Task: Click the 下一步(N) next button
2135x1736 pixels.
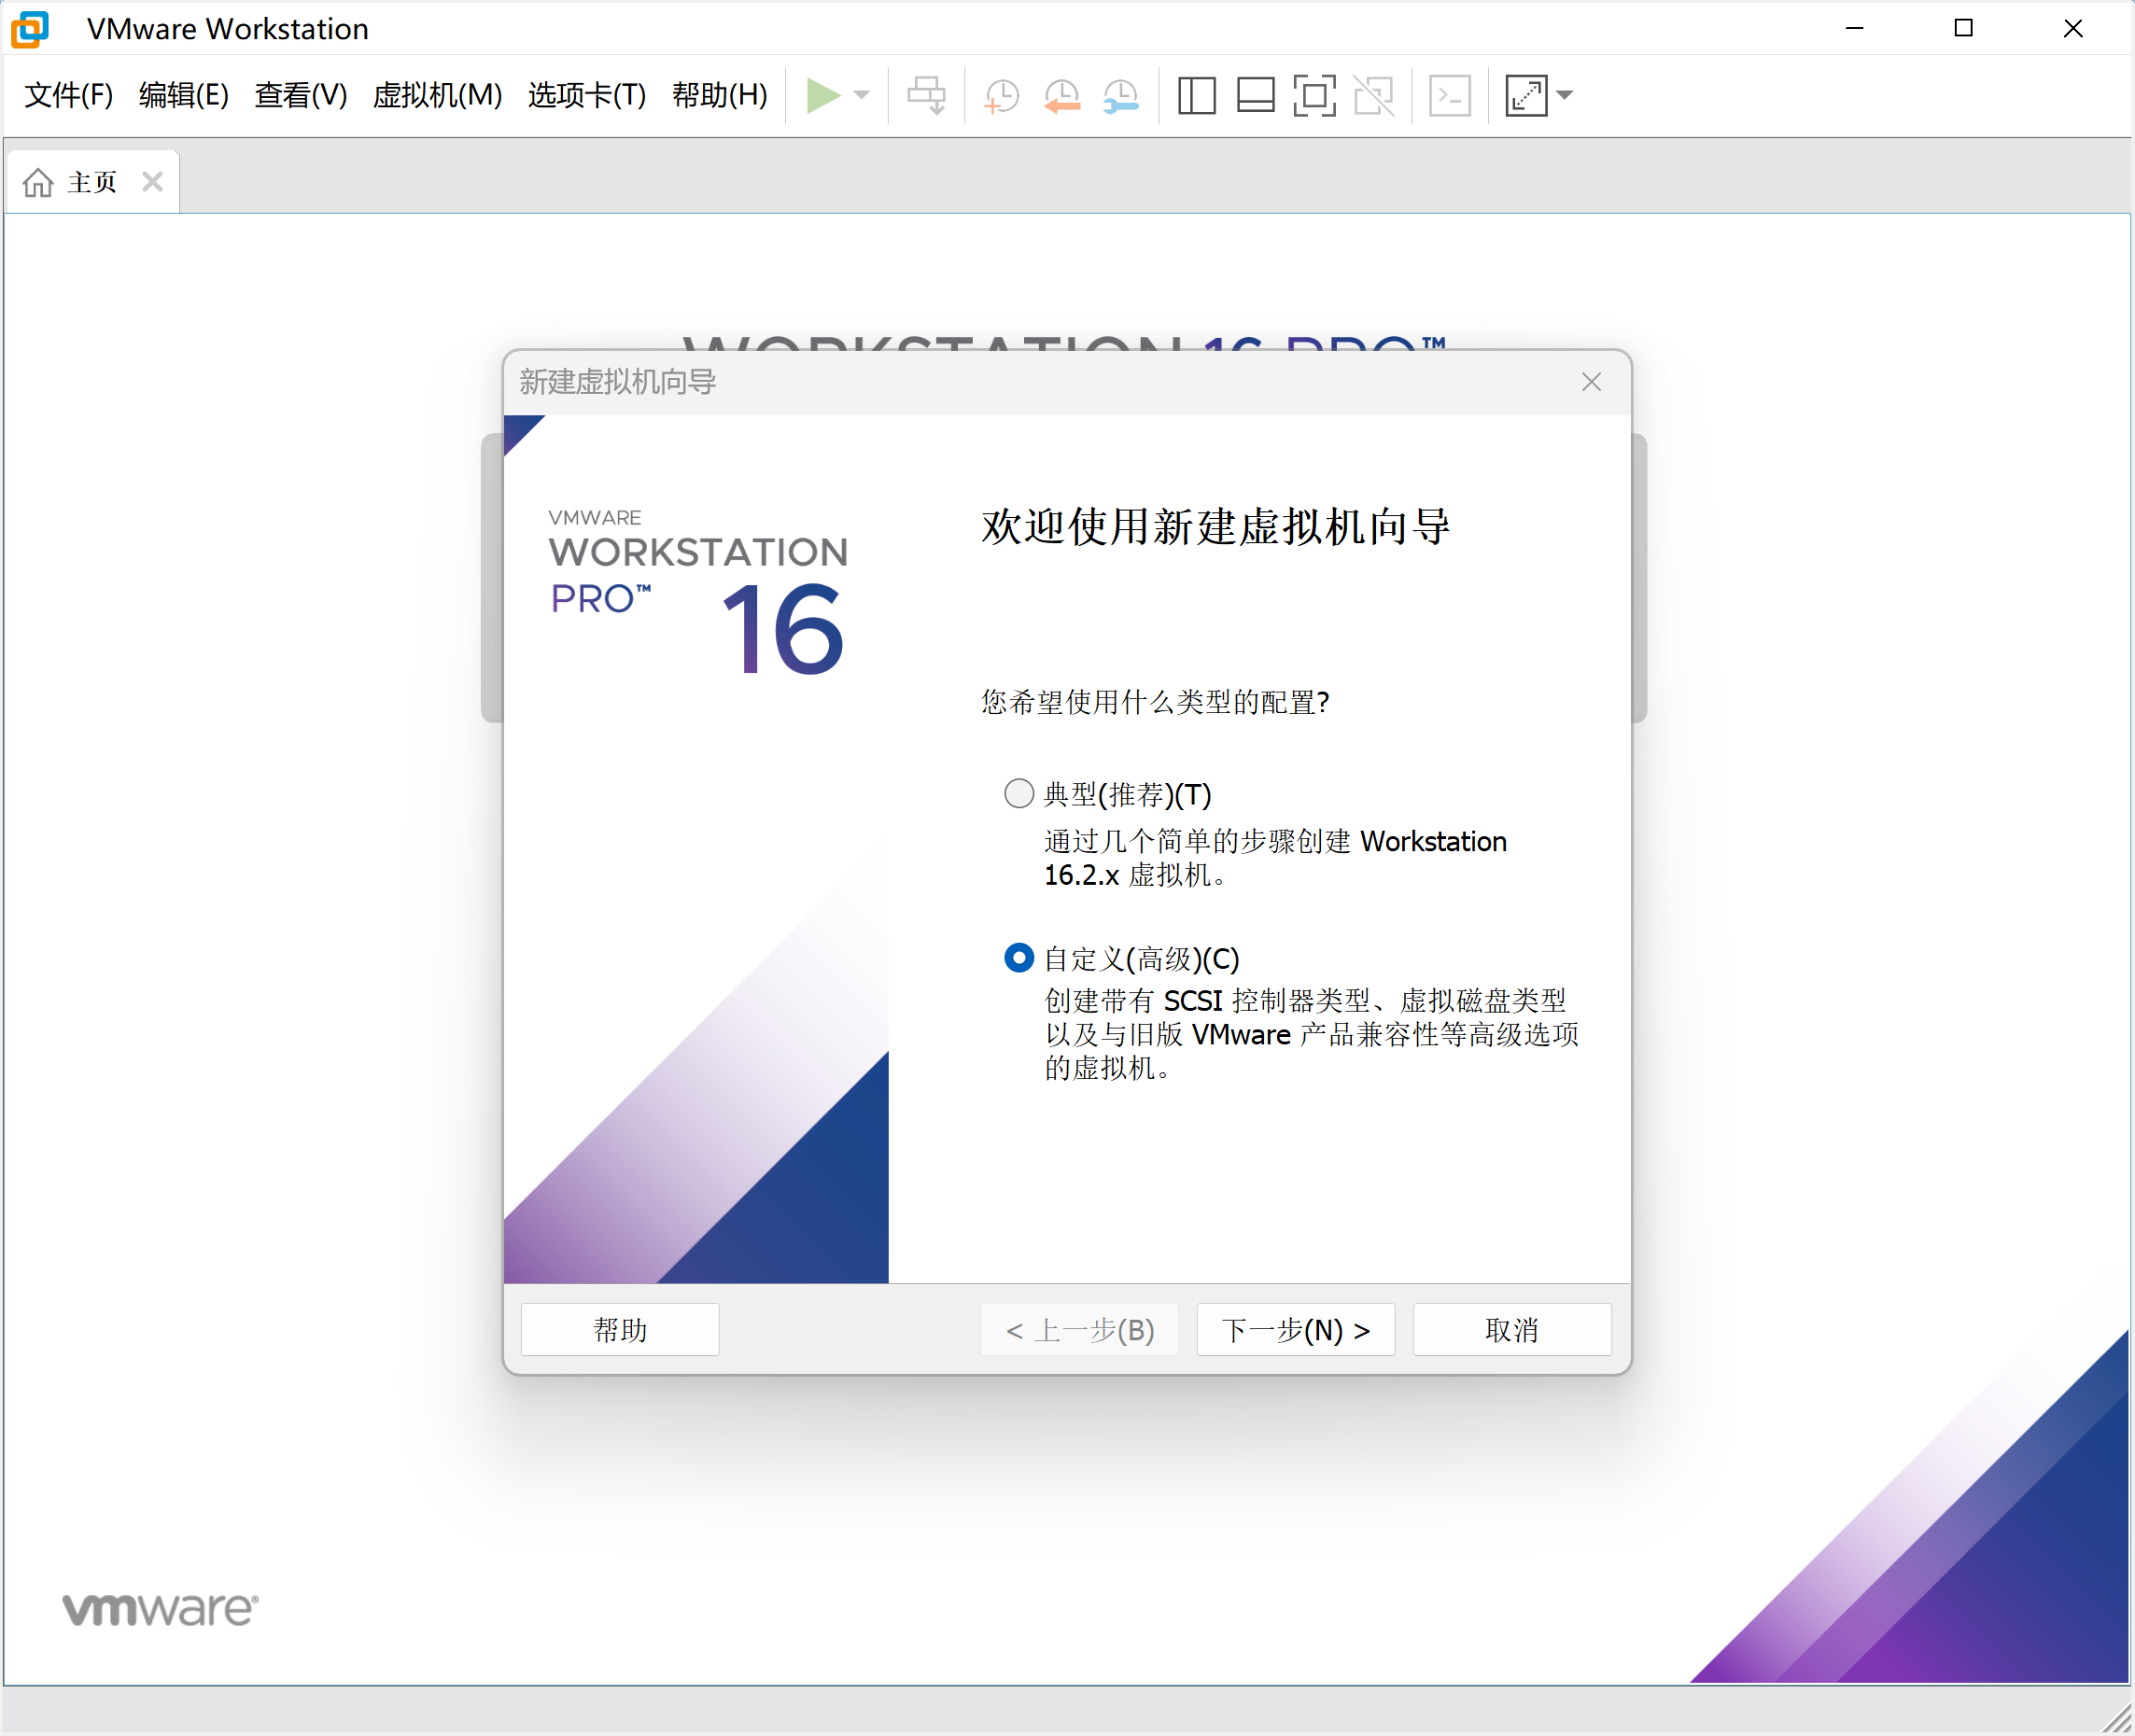Action: coord(1296,1329)
